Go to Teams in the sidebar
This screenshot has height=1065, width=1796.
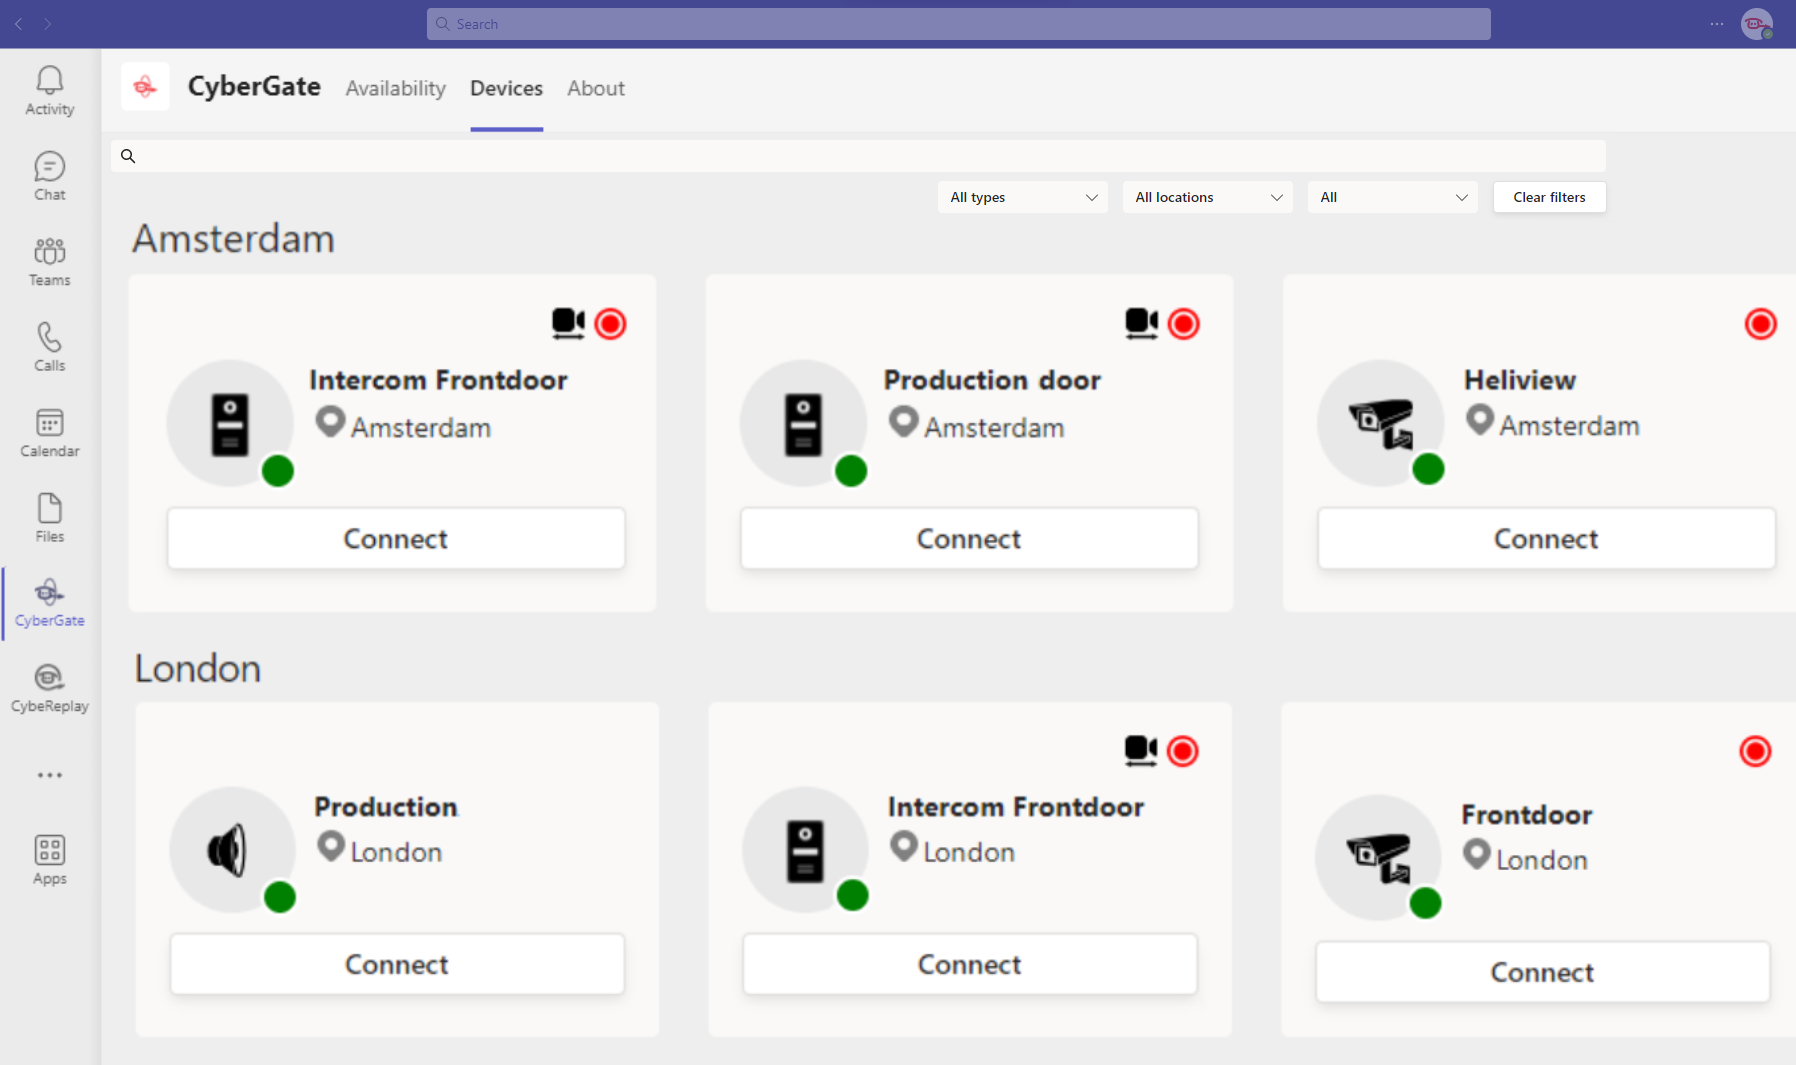click(50, 262)
